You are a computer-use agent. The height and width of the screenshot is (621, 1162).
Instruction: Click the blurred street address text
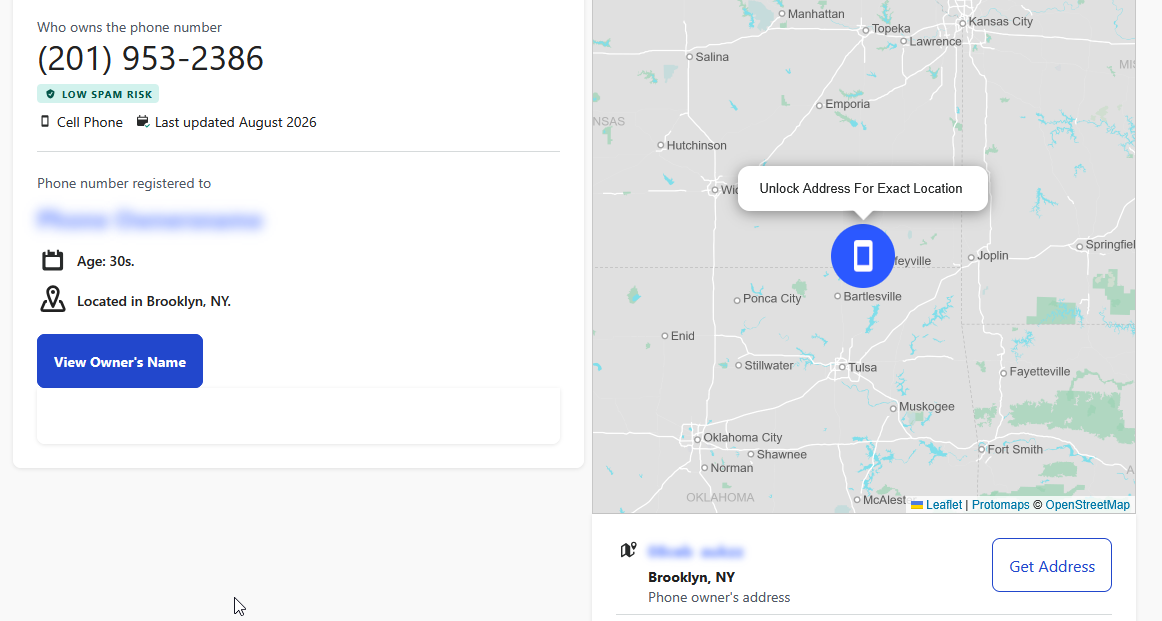(695, 552)
